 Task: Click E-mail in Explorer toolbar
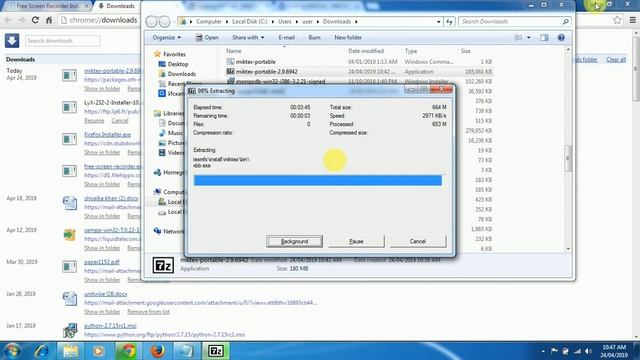pyautogui.click(x=286, y=38)
